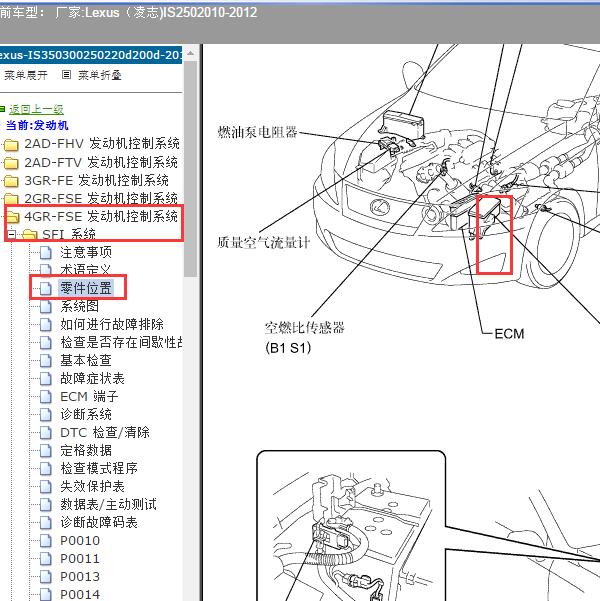Open the DTC 检查/清除 page
This screenshot has height=601, width=600.
pyautogui.click(x=105, y=432)
